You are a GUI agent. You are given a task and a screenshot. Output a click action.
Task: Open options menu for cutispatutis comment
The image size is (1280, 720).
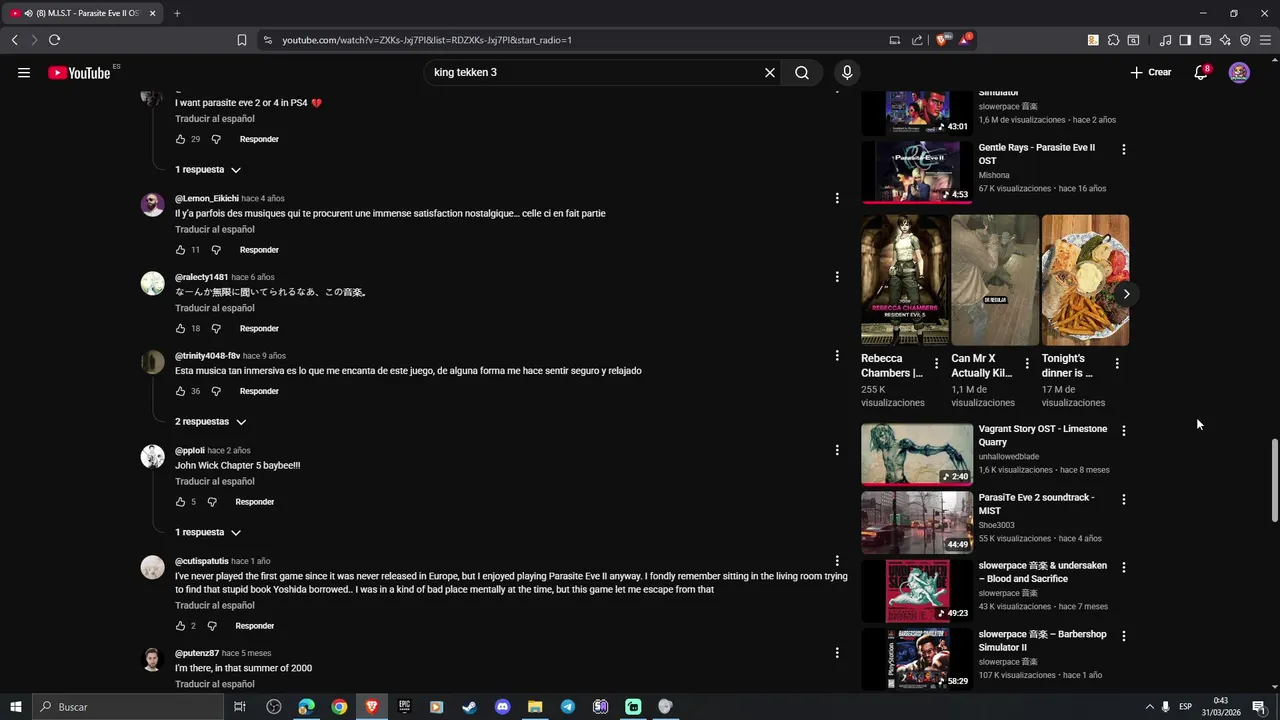(837, 561)
